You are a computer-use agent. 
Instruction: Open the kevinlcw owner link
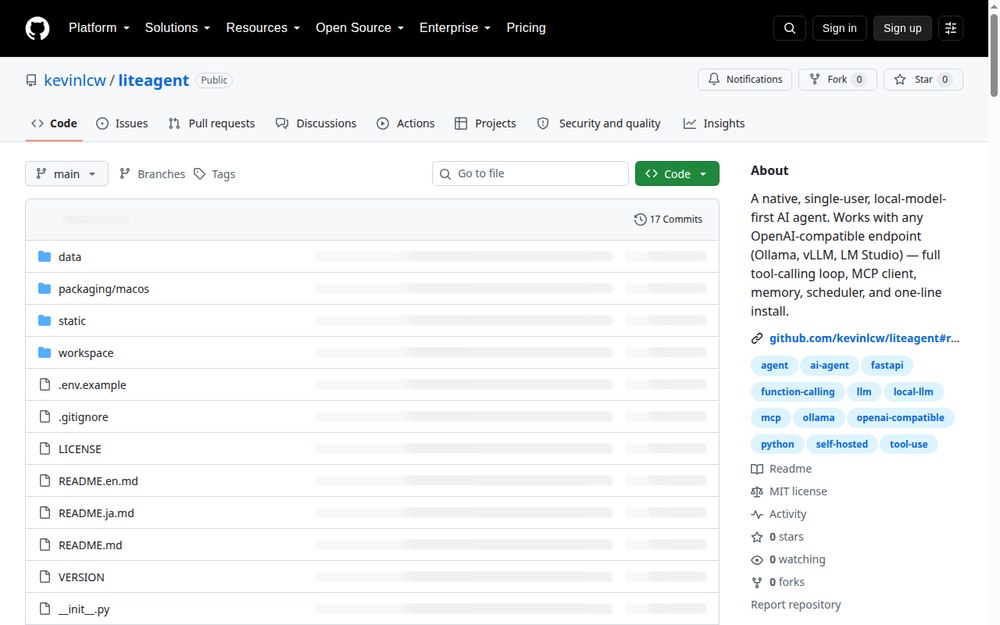tap(75, 80)
